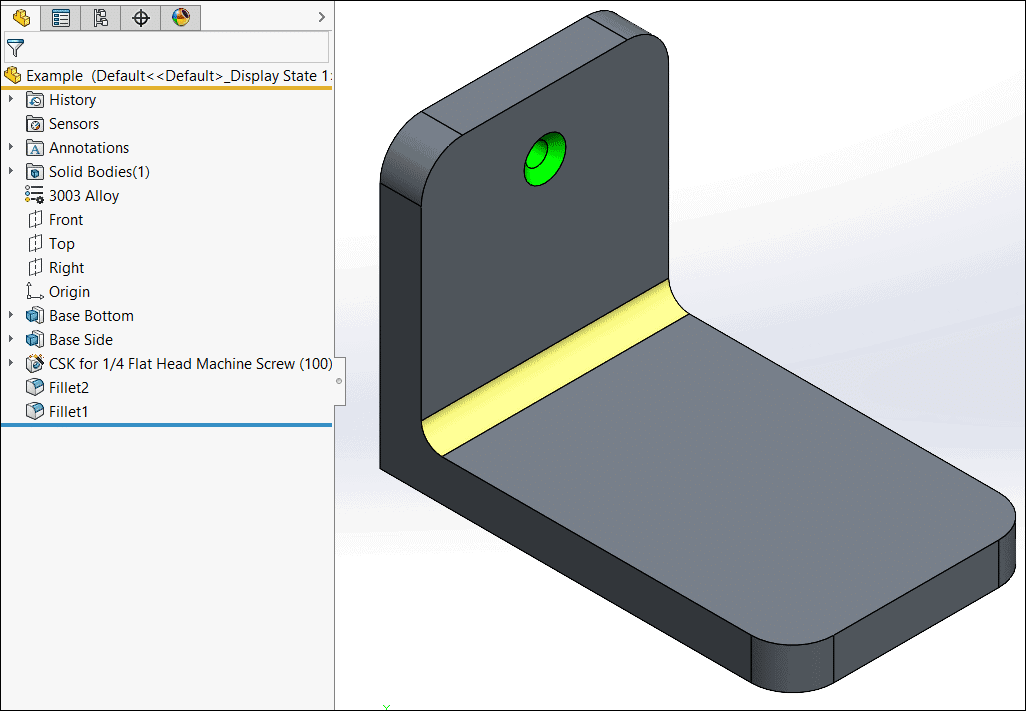Image resolution: width=1026 pixels, height=711 pixels.
Task: Select the Fillet1 feature label
Action: 68,412
